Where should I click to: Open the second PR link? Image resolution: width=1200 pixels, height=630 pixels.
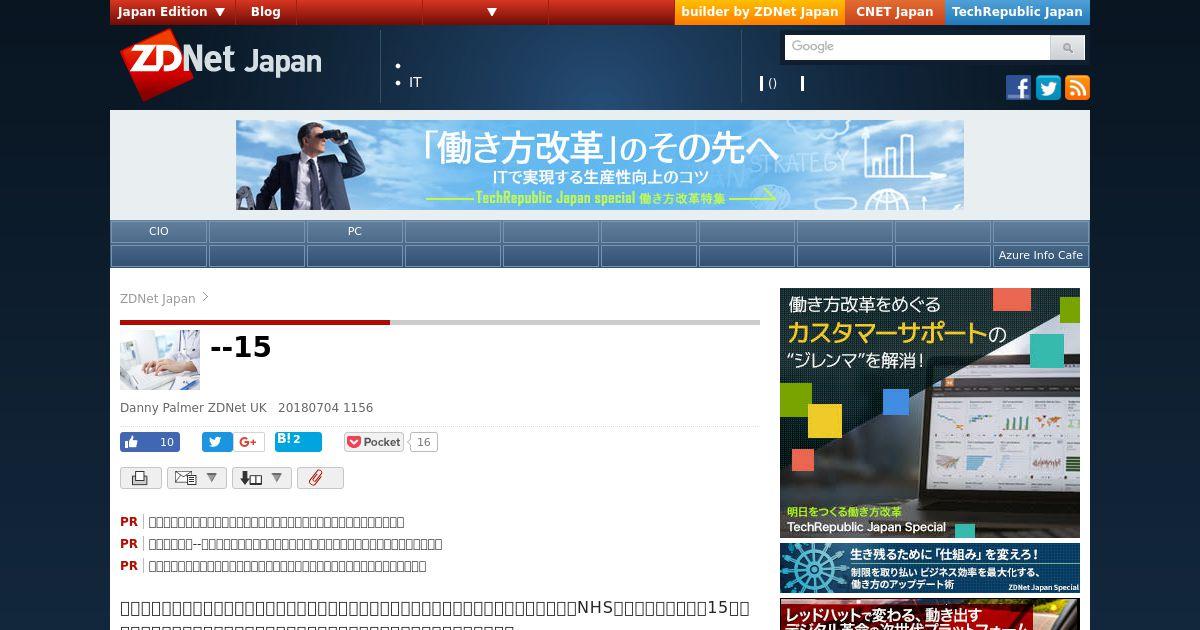[295, 544]
